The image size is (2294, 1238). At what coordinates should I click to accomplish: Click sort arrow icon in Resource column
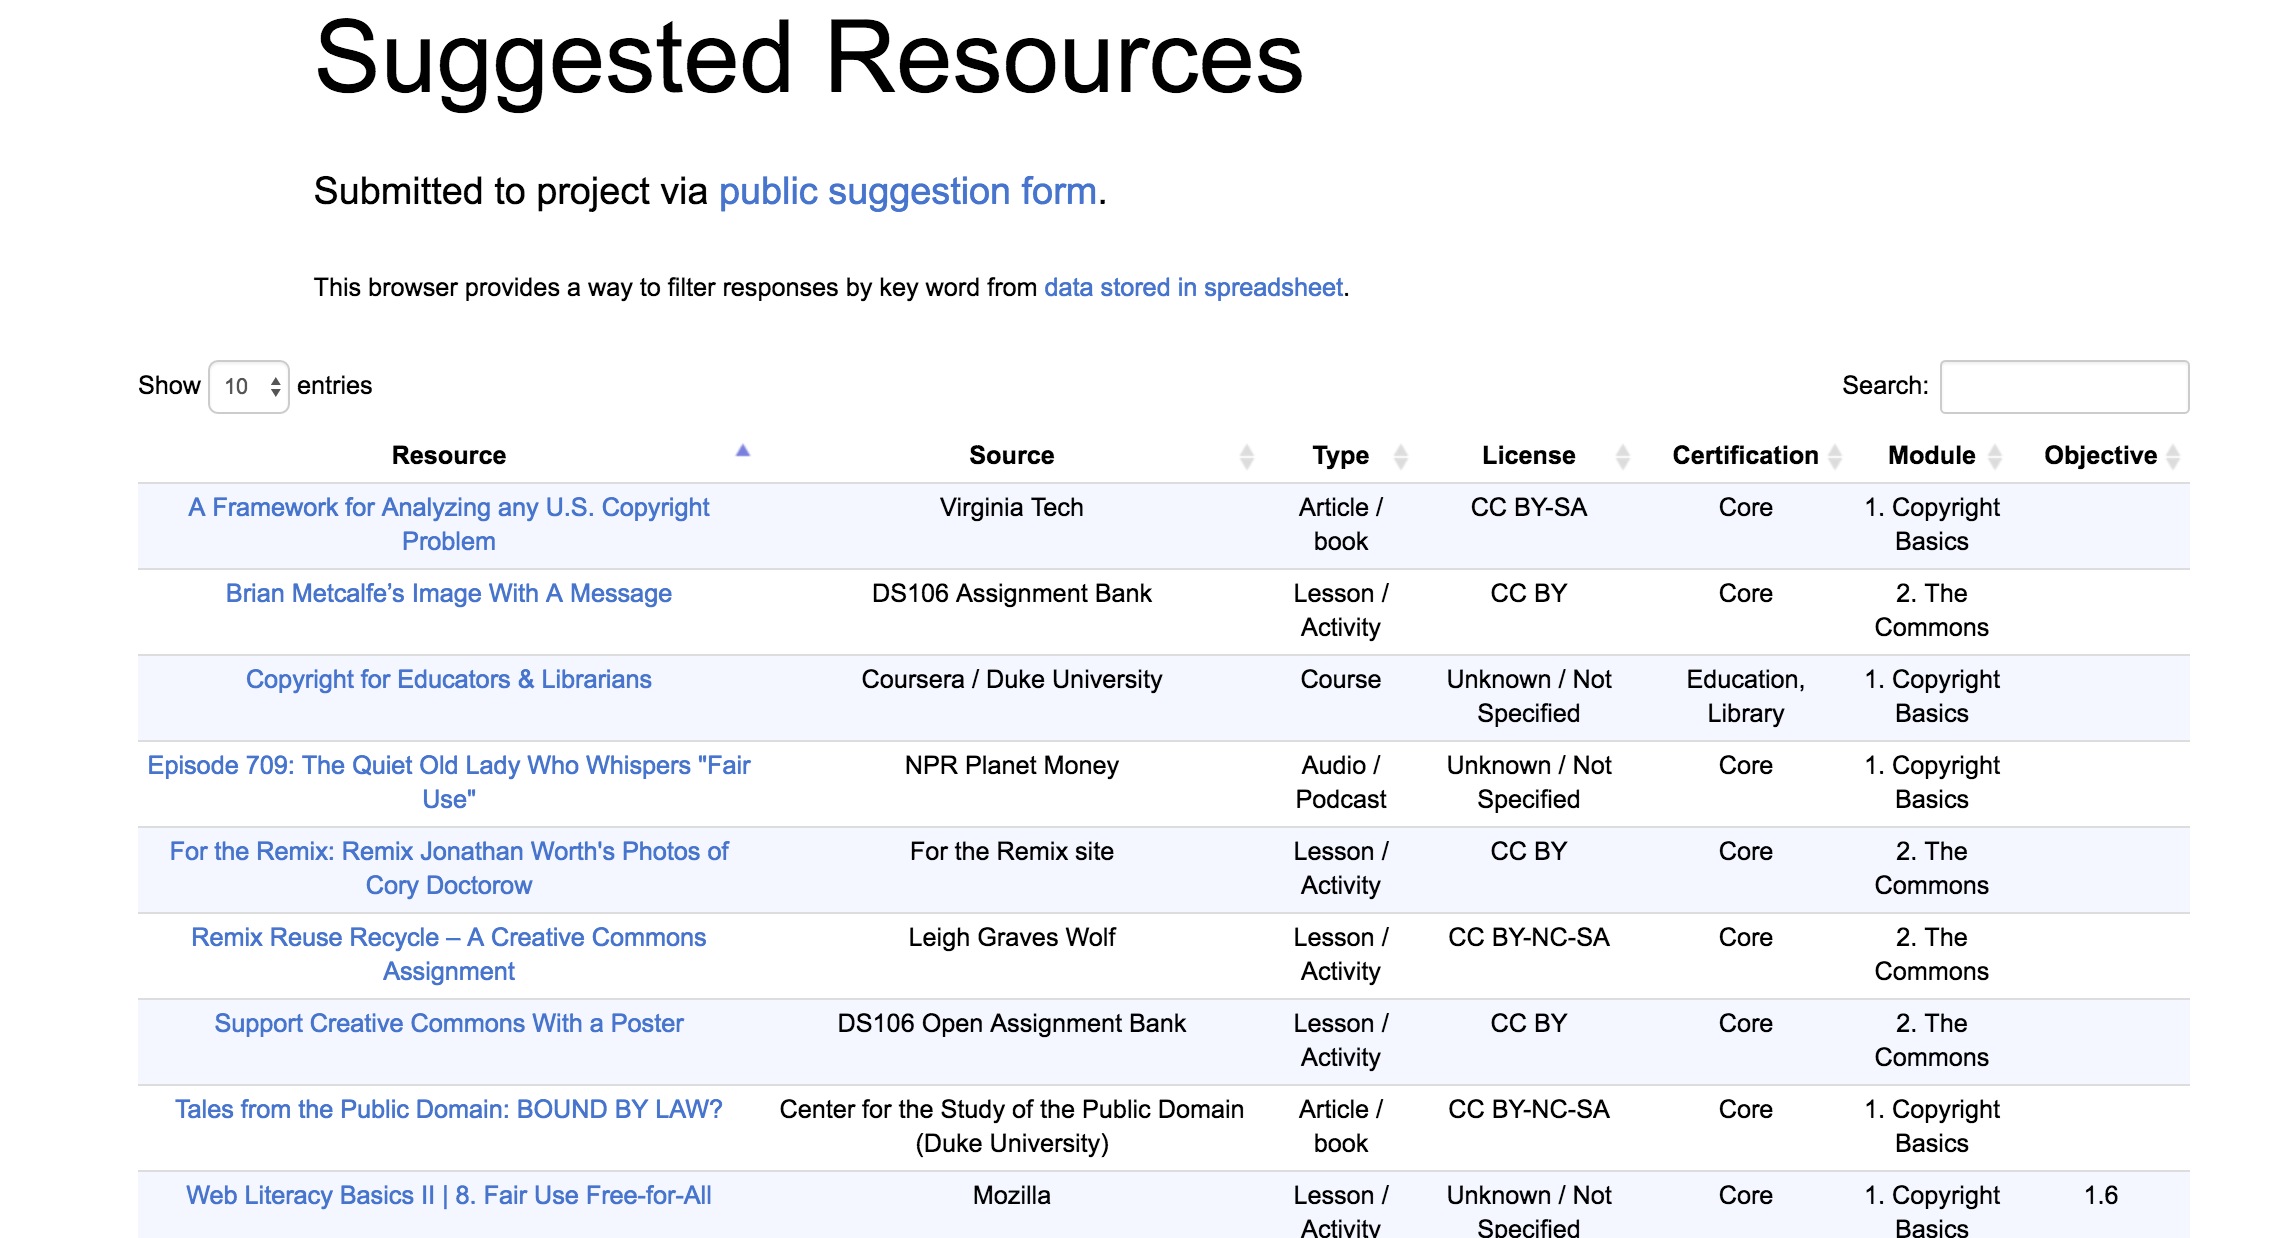tap(742, 452)
